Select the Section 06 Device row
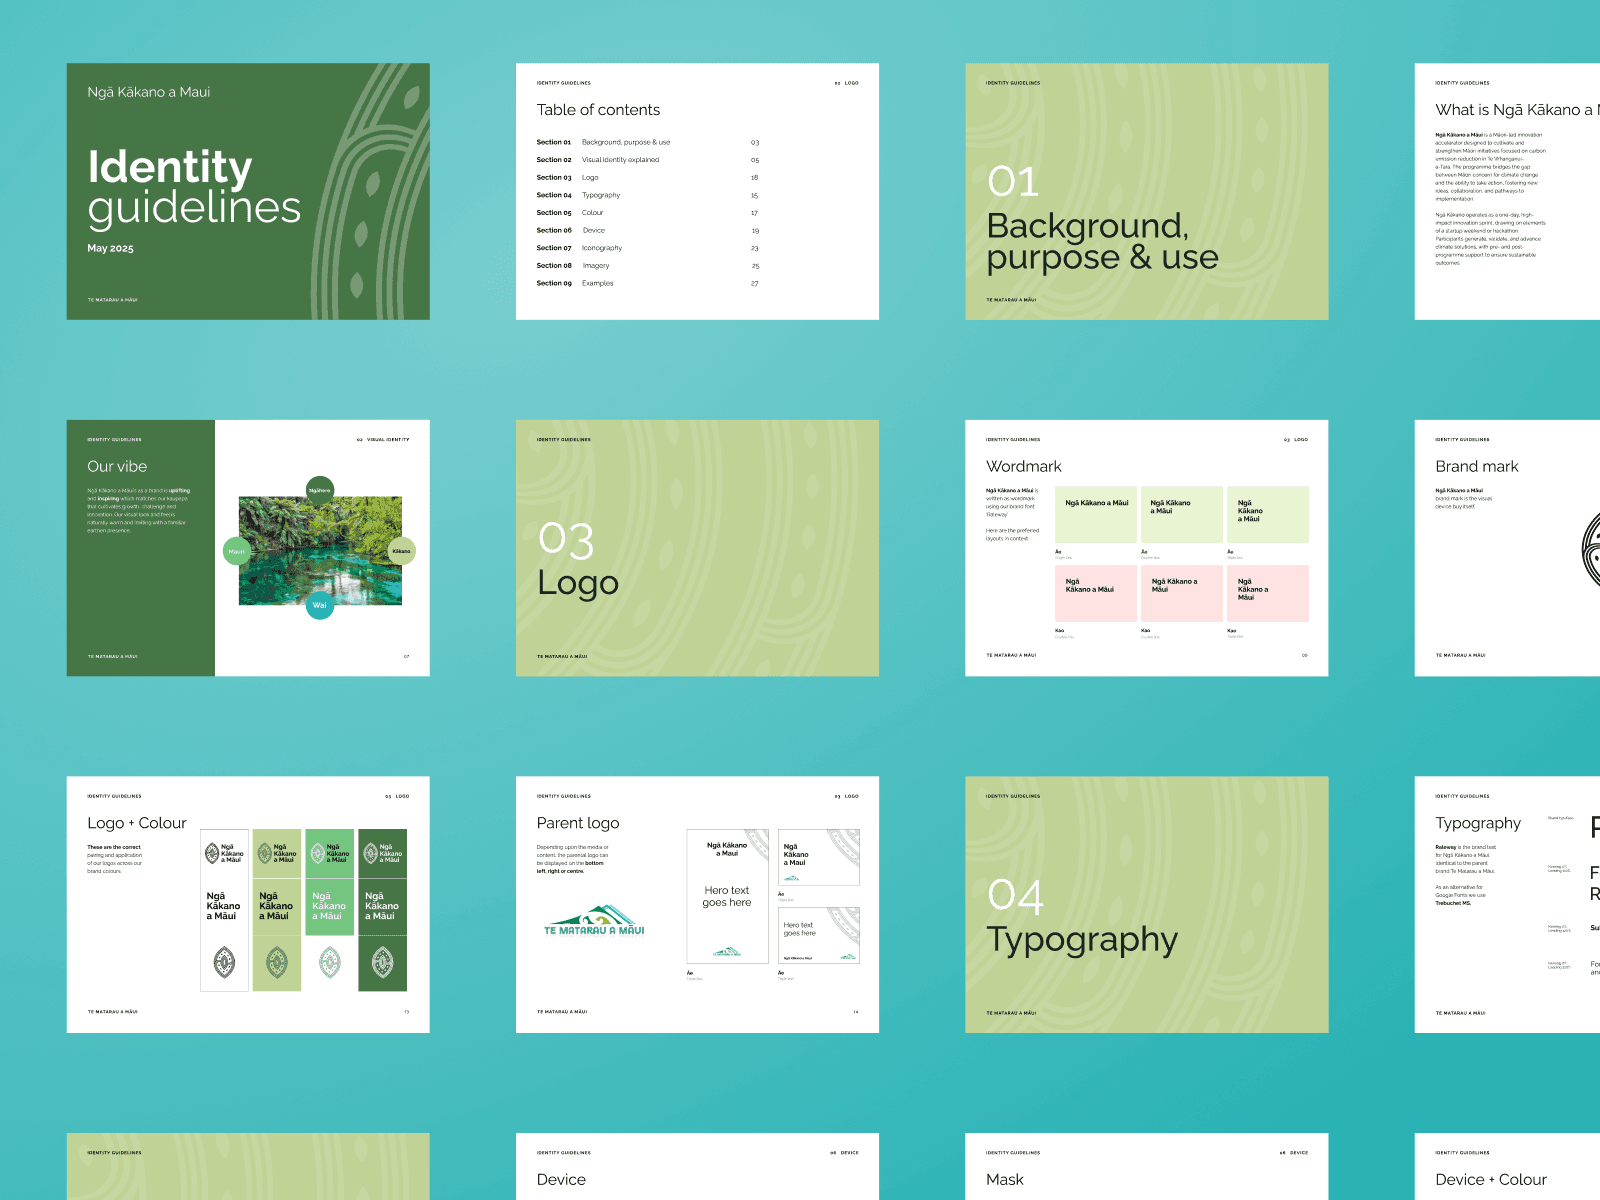 tap(648, 230)
